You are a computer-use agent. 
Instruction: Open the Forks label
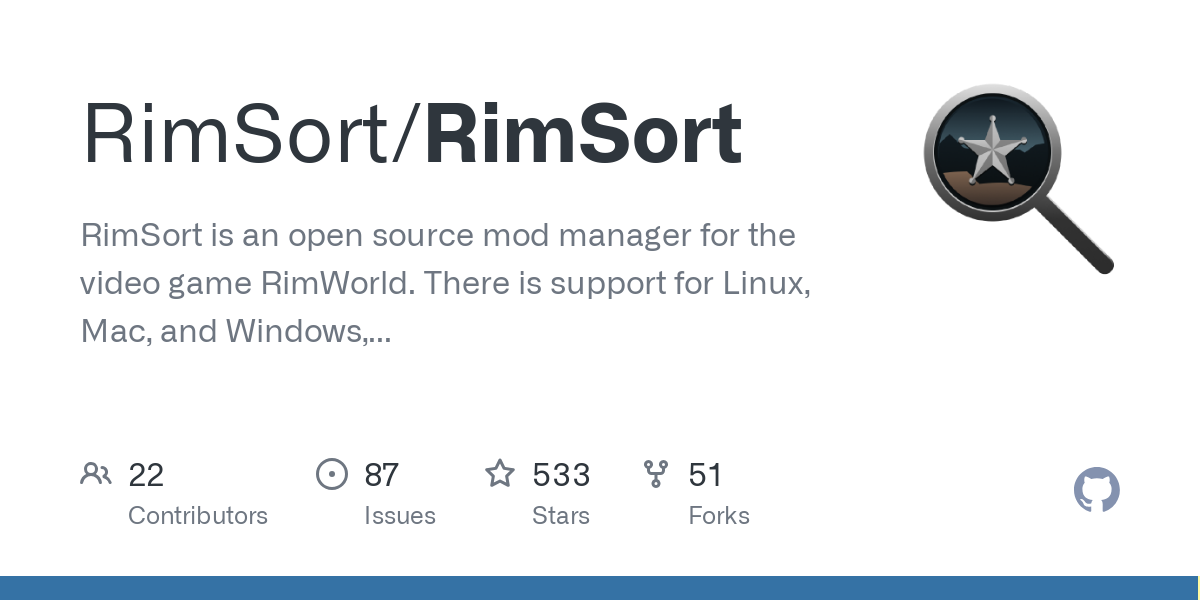[x=719, y=516]
